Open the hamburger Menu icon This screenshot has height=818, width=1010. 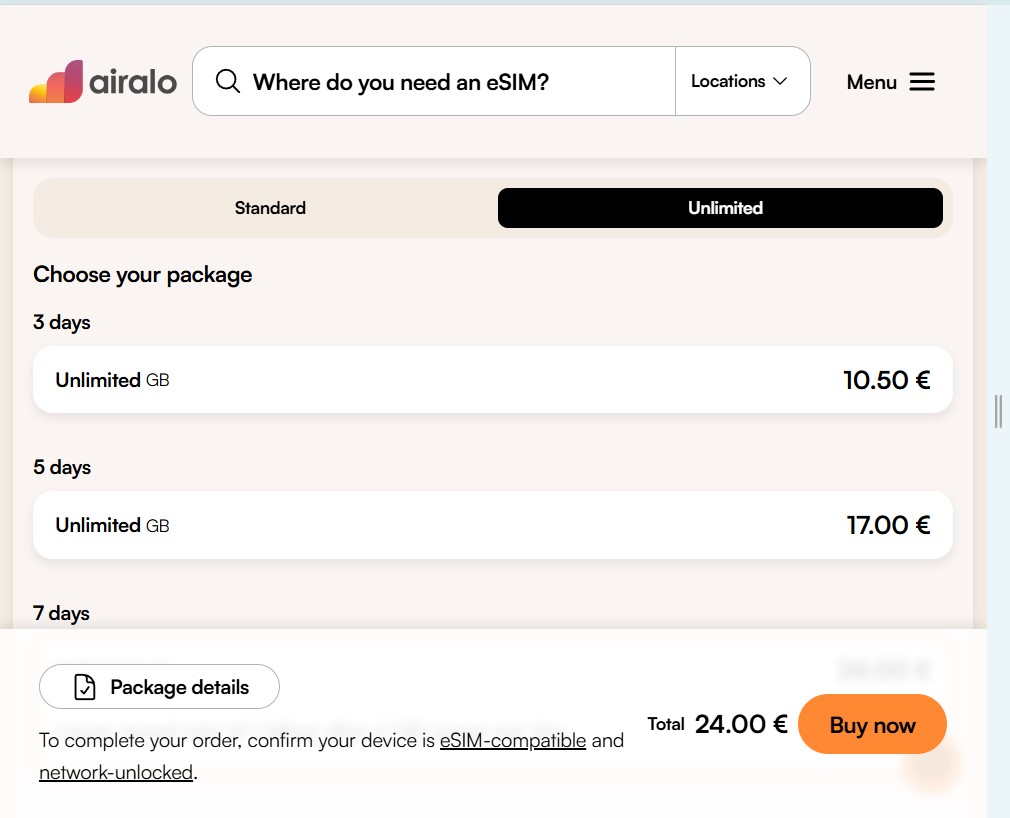(922, 82)
